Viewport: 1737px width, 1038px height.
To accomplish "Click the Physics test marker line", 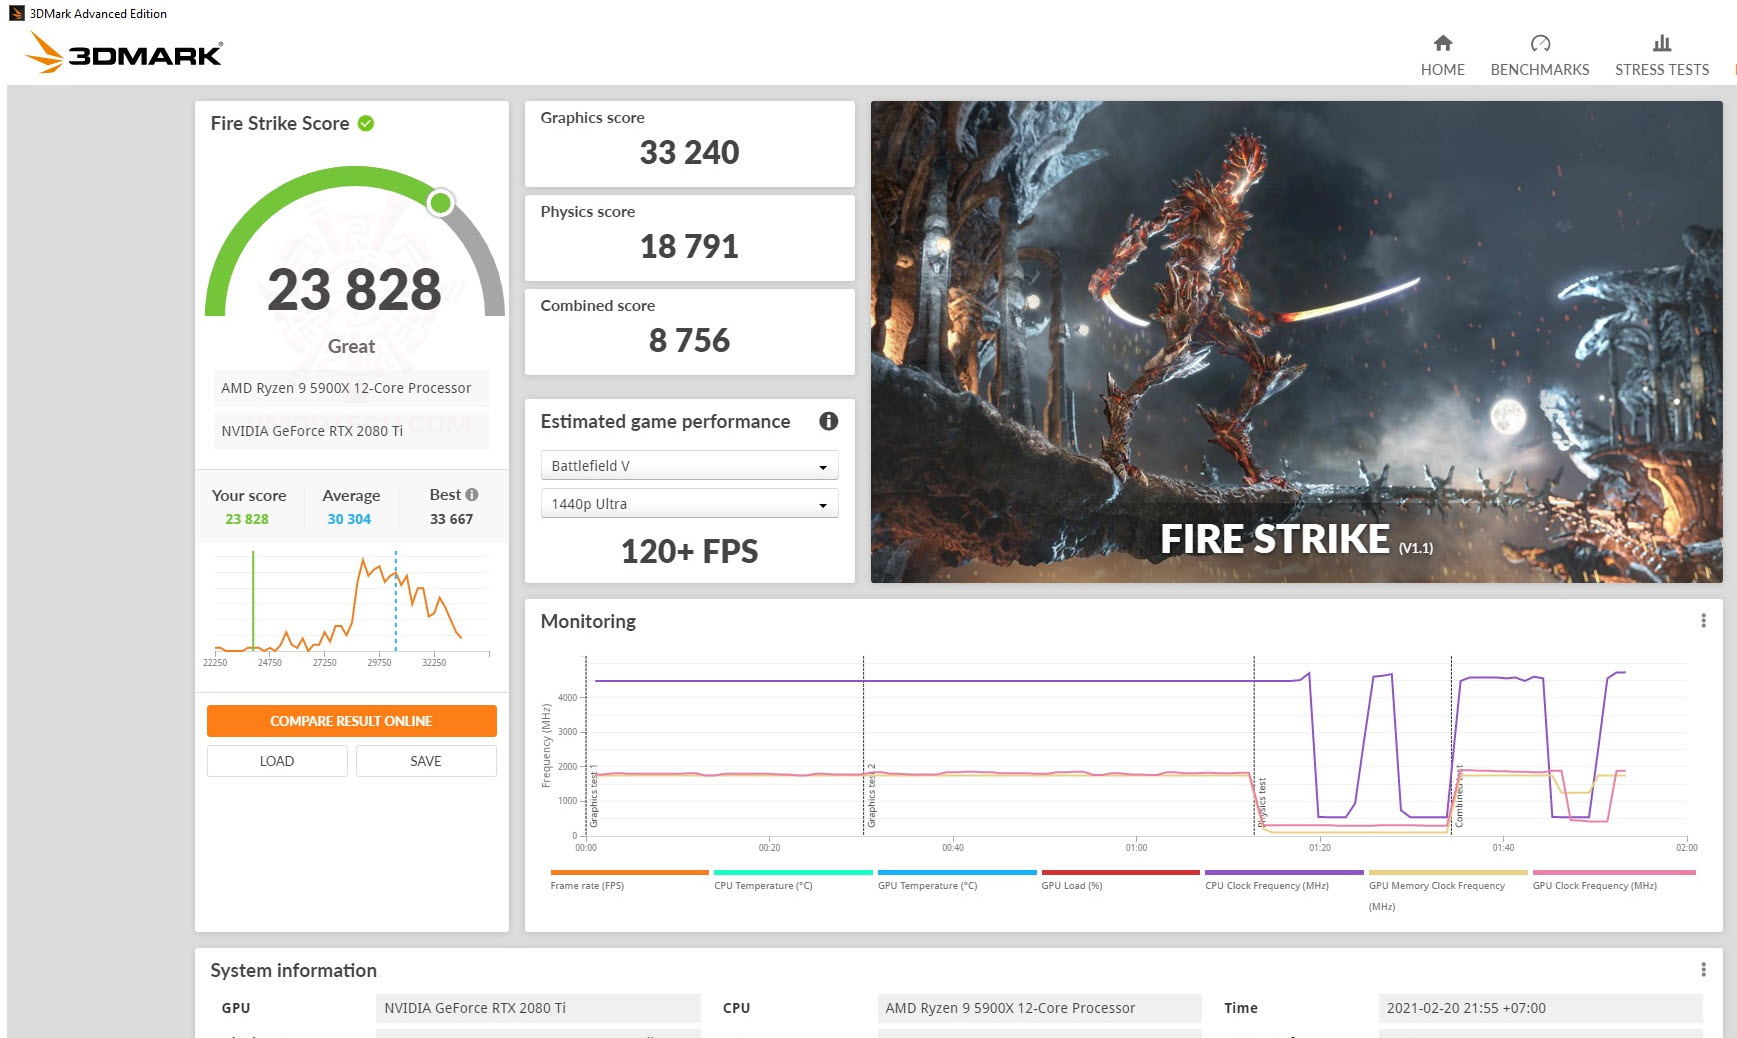I will [1254, 746].
